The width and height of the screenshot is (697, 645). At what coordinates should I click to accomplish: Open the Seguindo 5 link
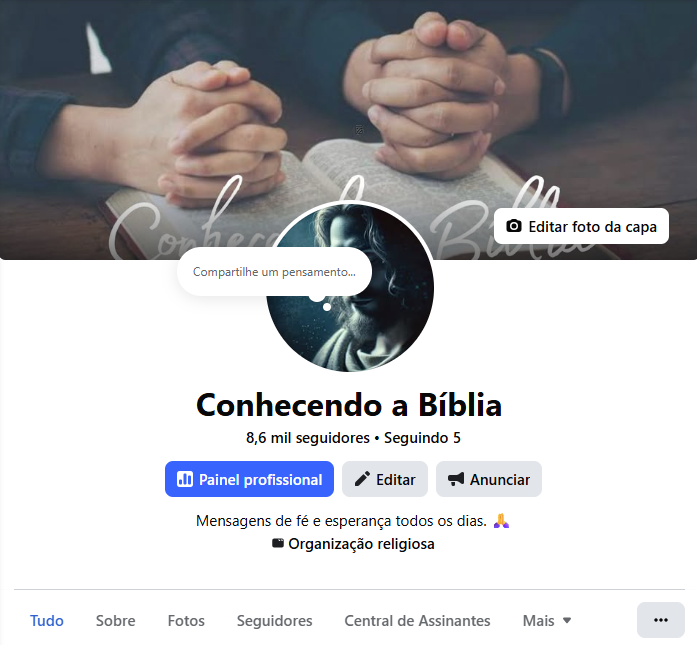422,437
